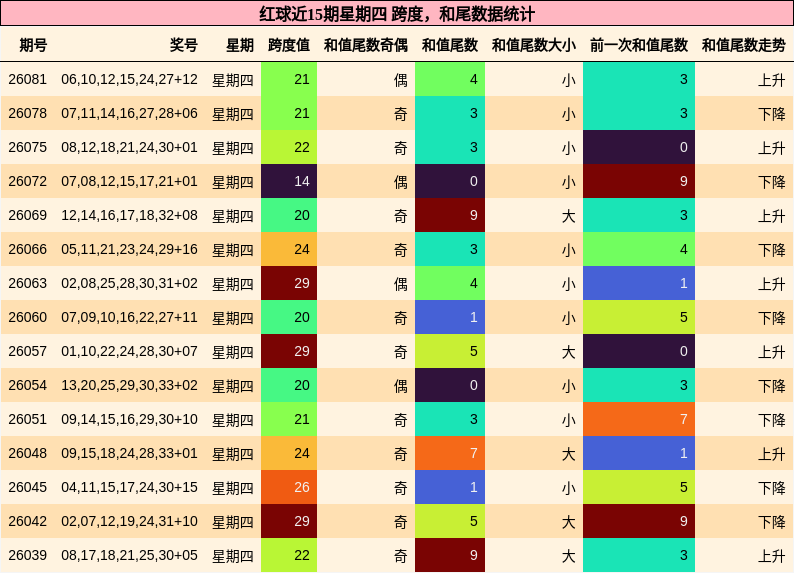Click previous sum tail 7 in row 26051
Viewport: 794px width, 573px height.
[x=639, y=419]
